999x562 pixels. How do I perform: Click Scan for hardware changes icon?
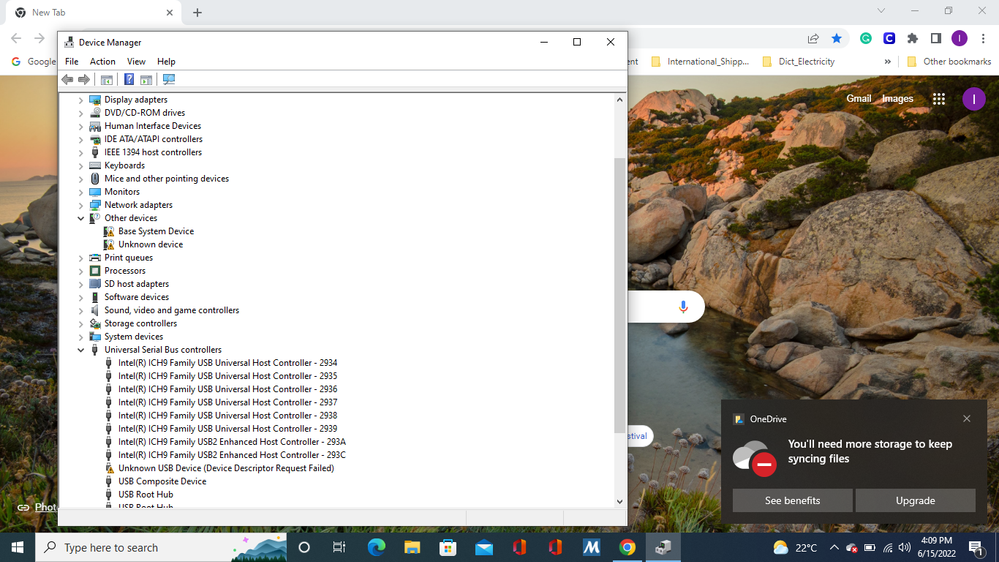click(169, 80)
